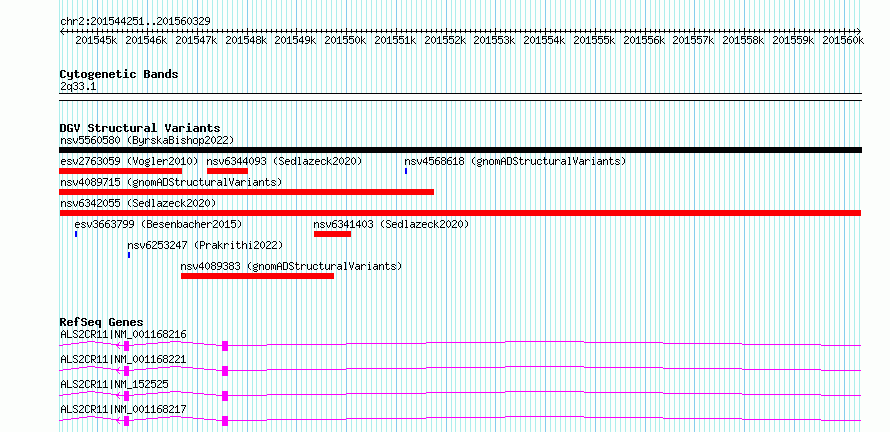This screenshot has height=432, width=890.
Task: Click the red nsv4089383 variant bar
Action: click(258, 276)
